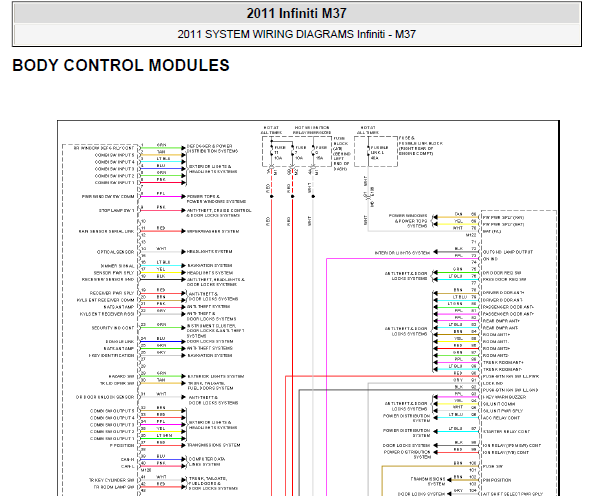Click the 'RAIN SENSOR SERIAL LINK' label

(x=106, y=232)
